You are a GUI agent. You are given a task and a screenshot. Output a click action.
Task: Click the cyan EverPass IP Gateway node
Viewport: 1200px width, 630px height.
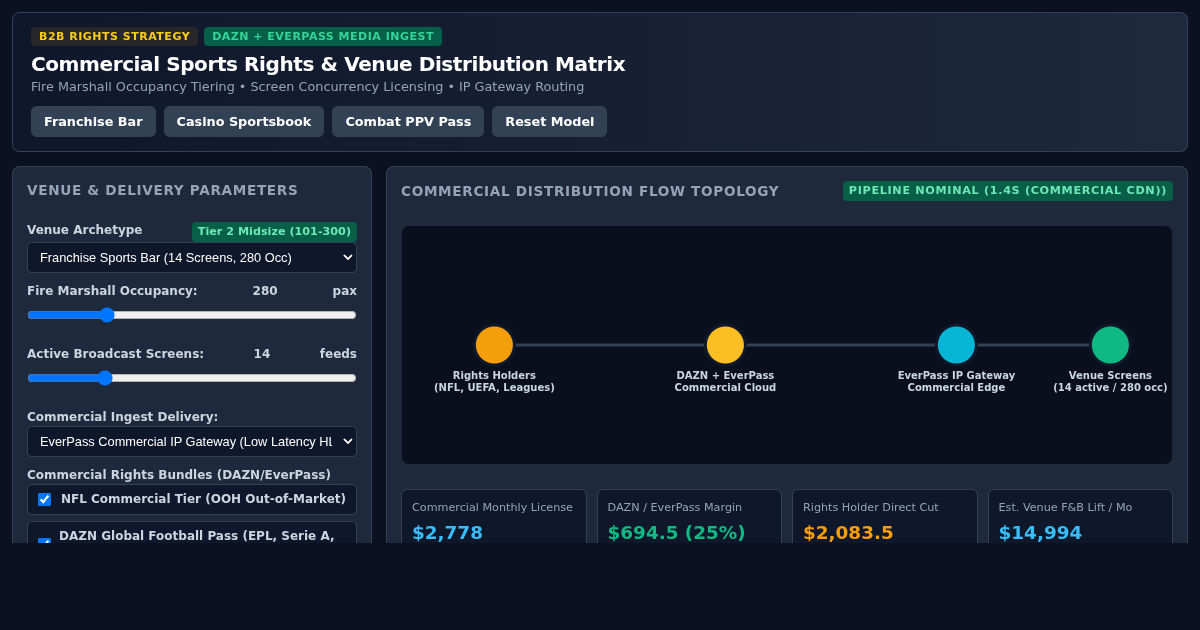pos(956,345)
